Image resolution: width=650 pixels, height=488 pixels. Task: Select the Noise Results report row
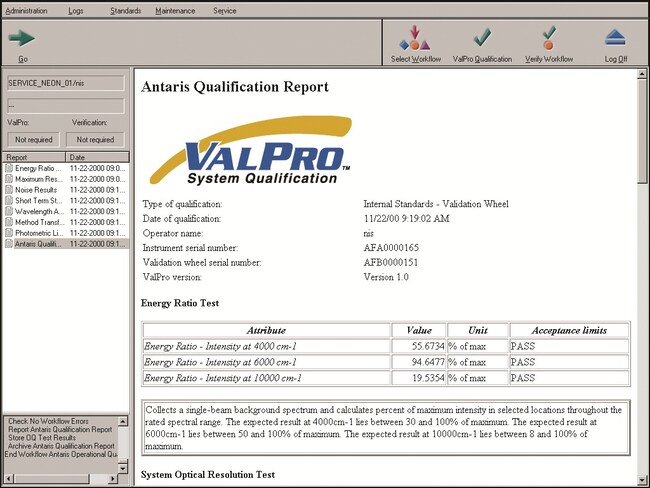tap(66, 189)
